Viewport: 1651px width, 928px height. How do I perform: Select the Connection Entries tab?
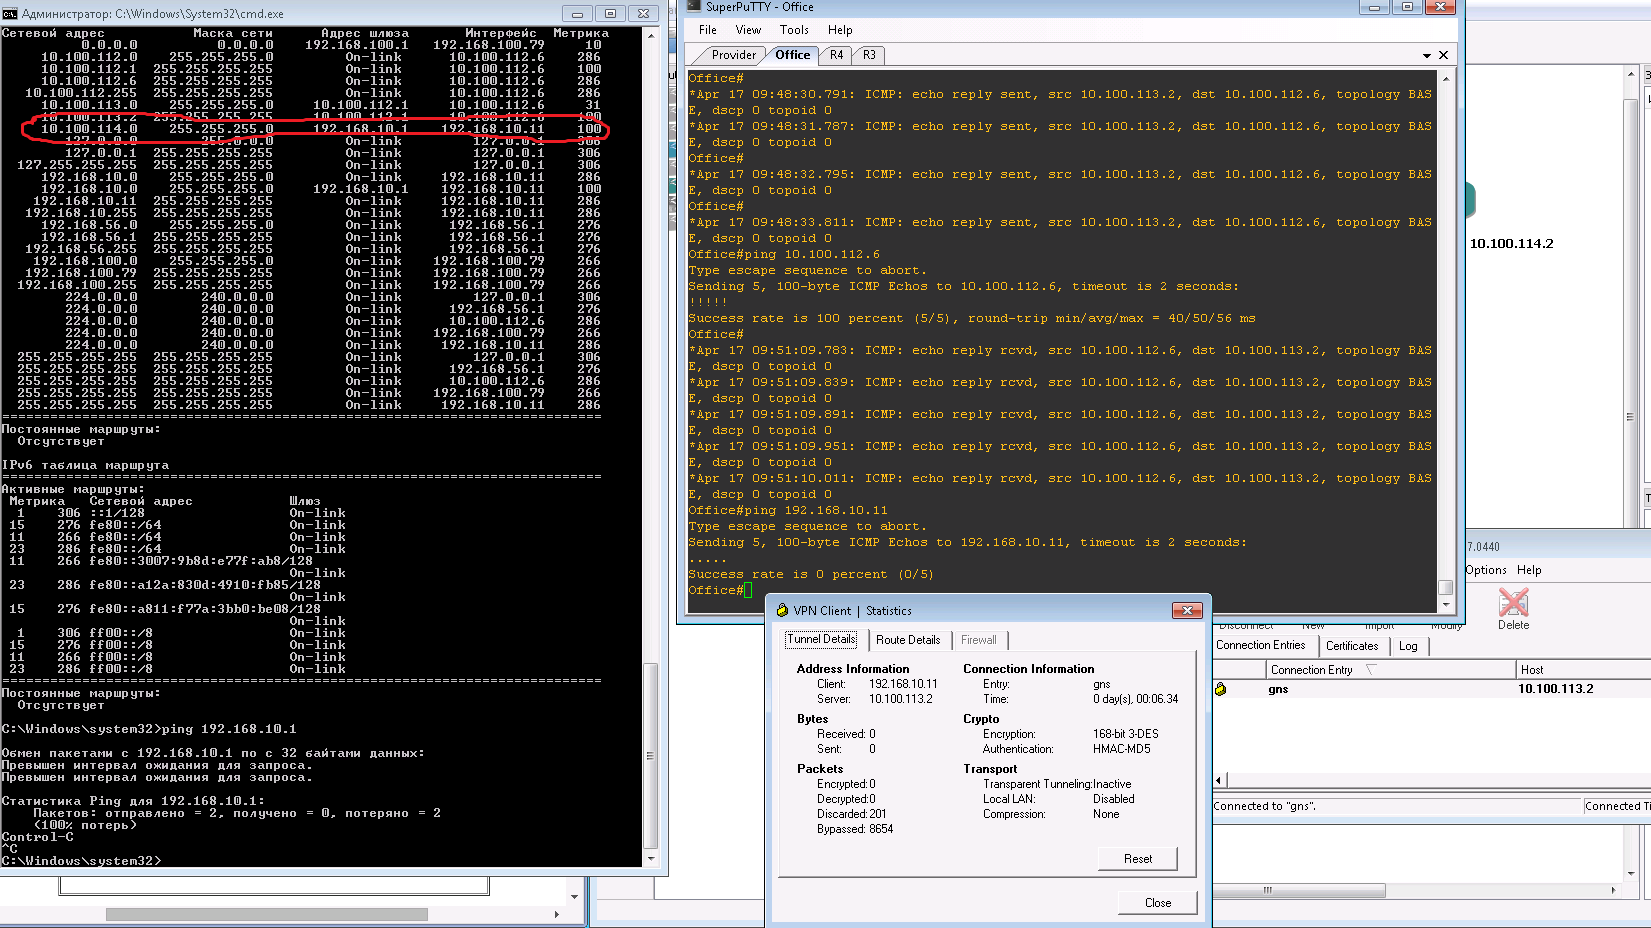[x=1260, y=645]
